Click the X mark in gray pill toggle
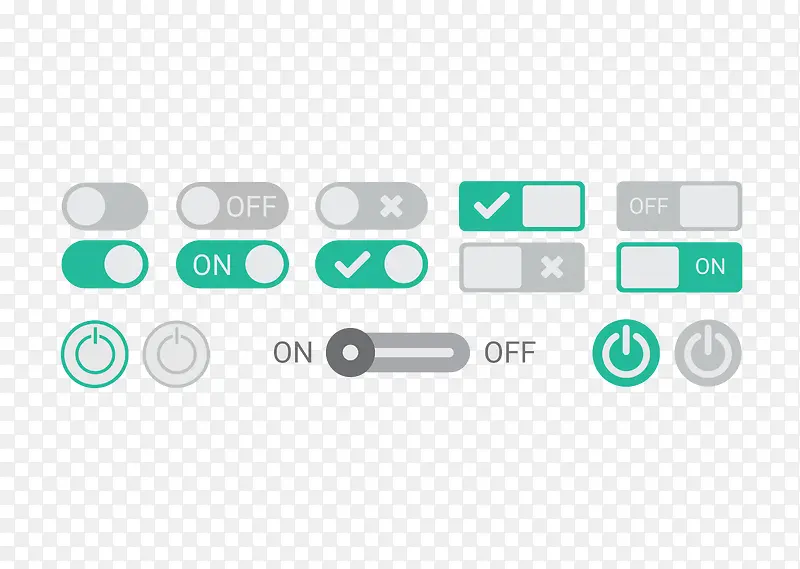The image size is (800, 569). [391, 206]
